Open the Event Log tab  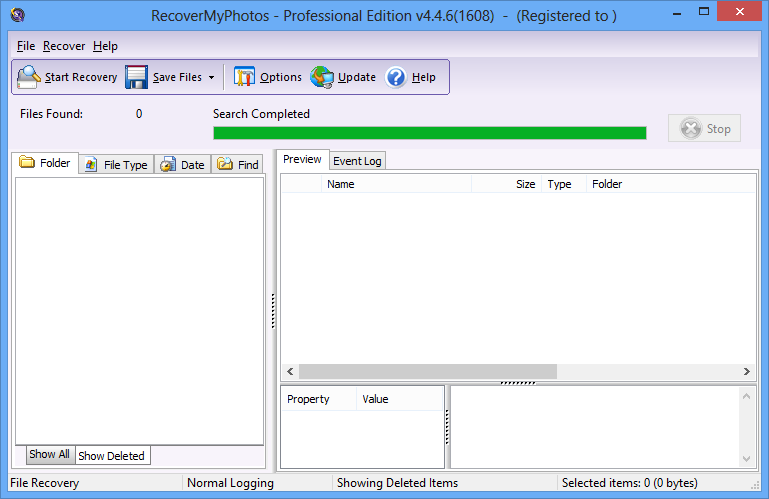click(357, 161)
